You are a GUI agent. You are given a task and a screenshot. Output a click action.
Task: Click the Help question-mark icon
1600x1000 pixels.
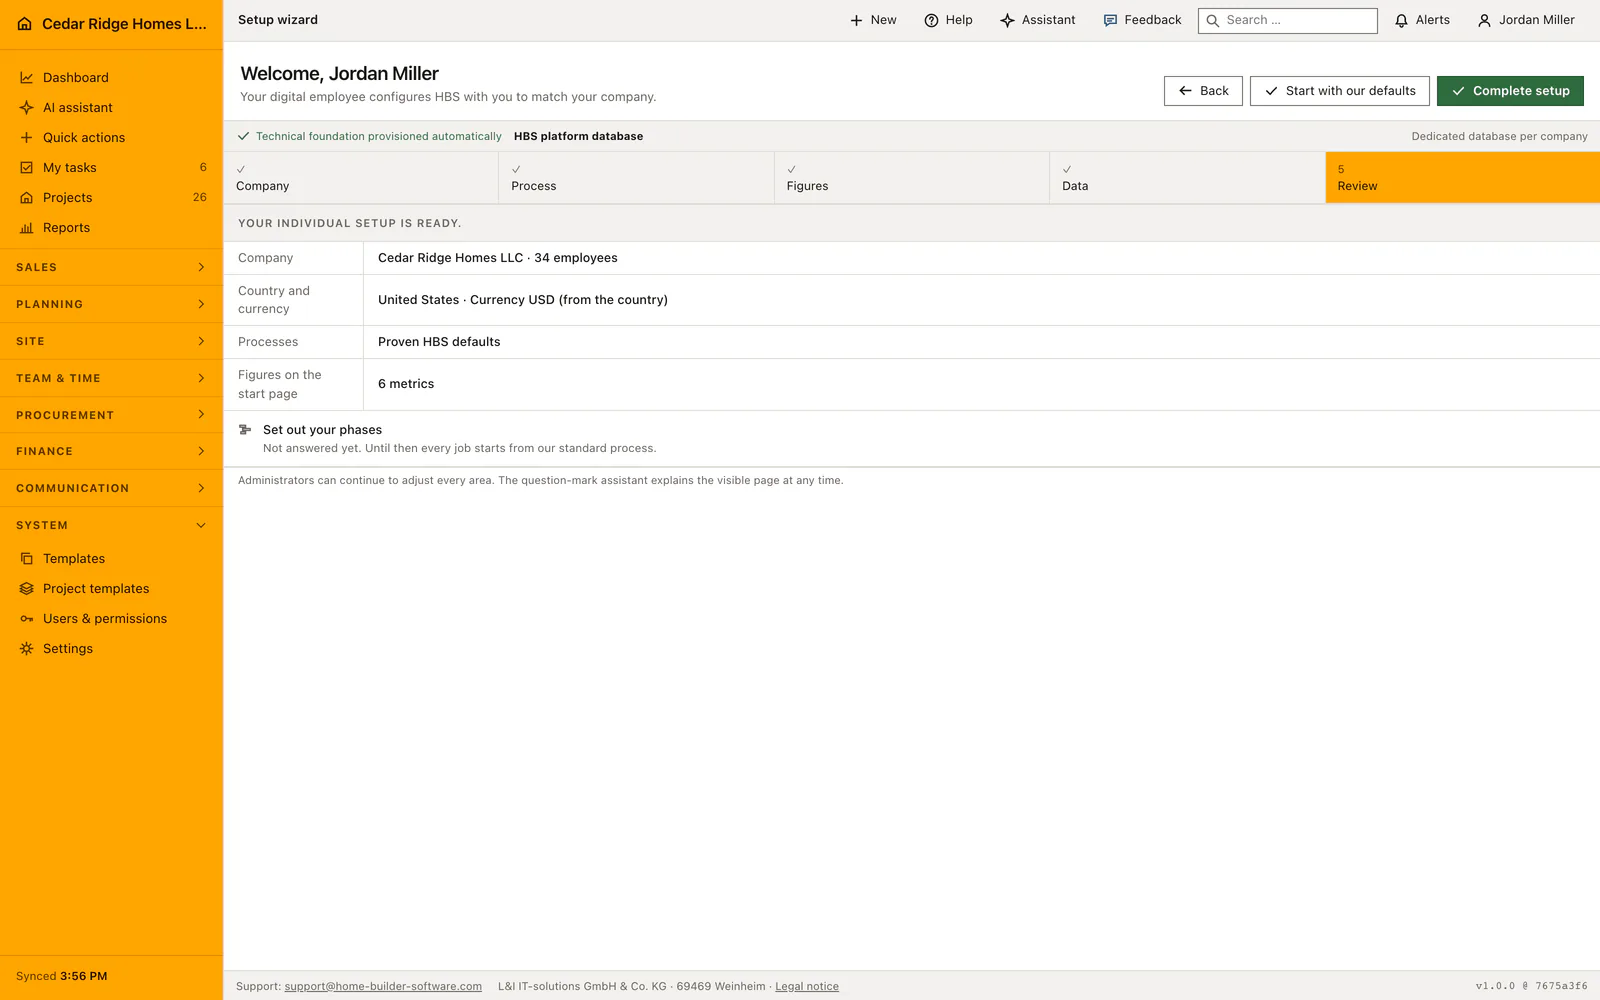931,20
